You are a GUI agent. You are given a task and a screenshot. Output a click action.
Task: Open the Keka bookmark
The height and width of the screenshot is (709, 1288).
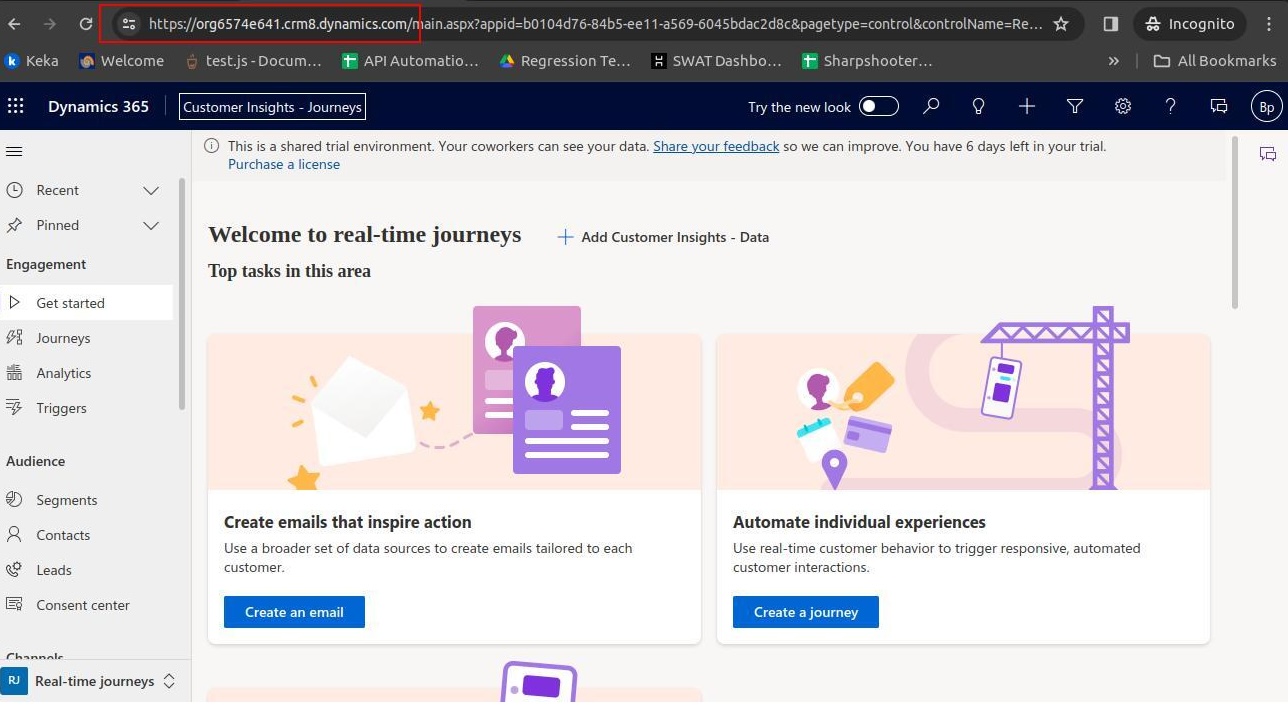(x=32, y=61)
